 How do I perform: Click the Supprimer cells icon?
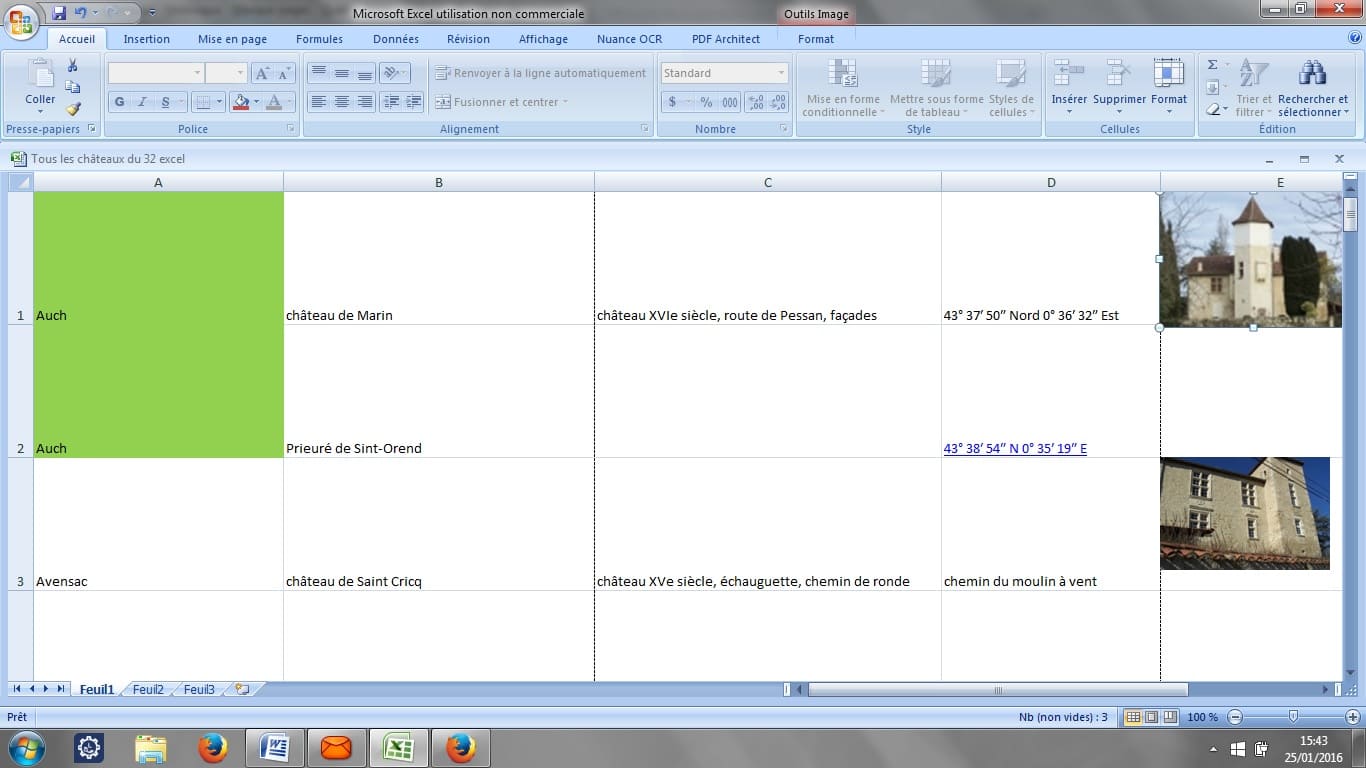(x=1118, y=73)
